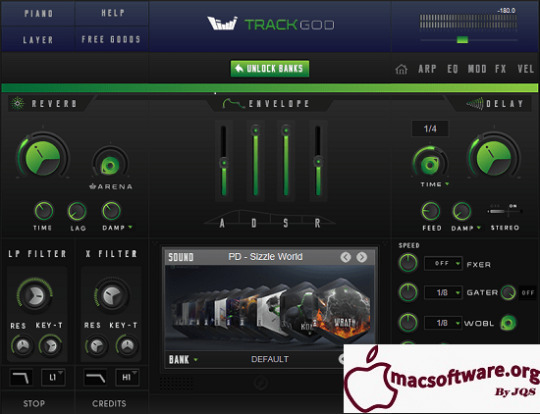Screen dimensions: 540x414
Task: Expand the Delay Time mode arrow
Action: coord(447,184)
